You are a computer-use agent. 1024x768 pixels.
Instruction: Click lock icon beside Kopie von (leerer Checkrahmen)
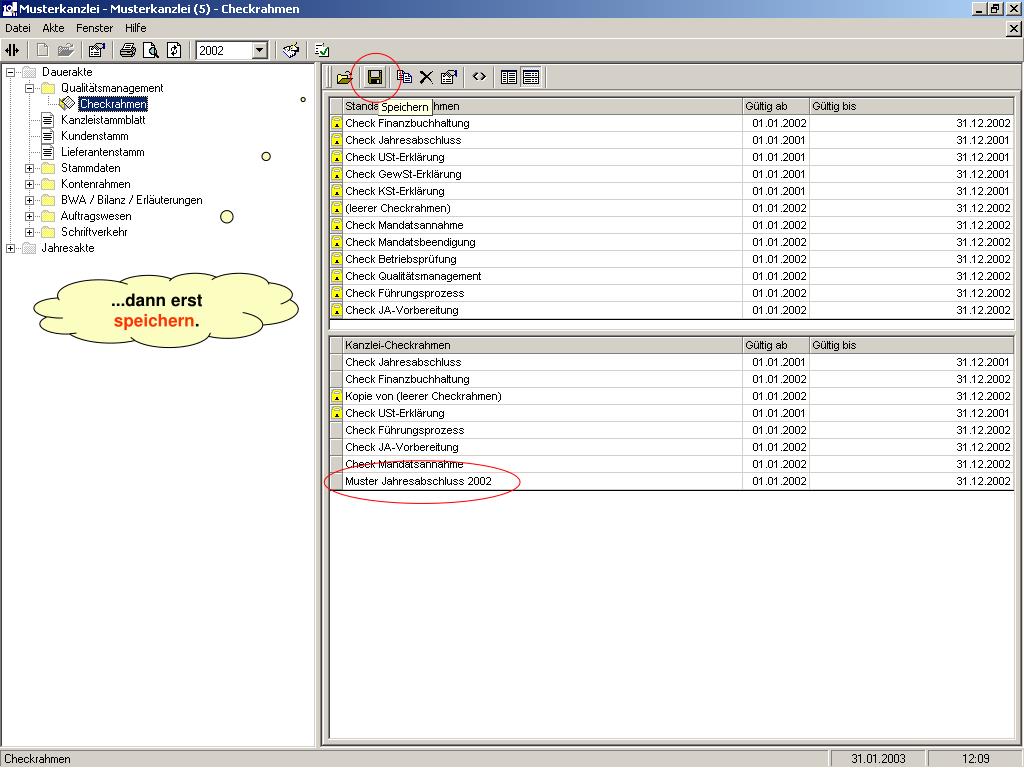336,396
